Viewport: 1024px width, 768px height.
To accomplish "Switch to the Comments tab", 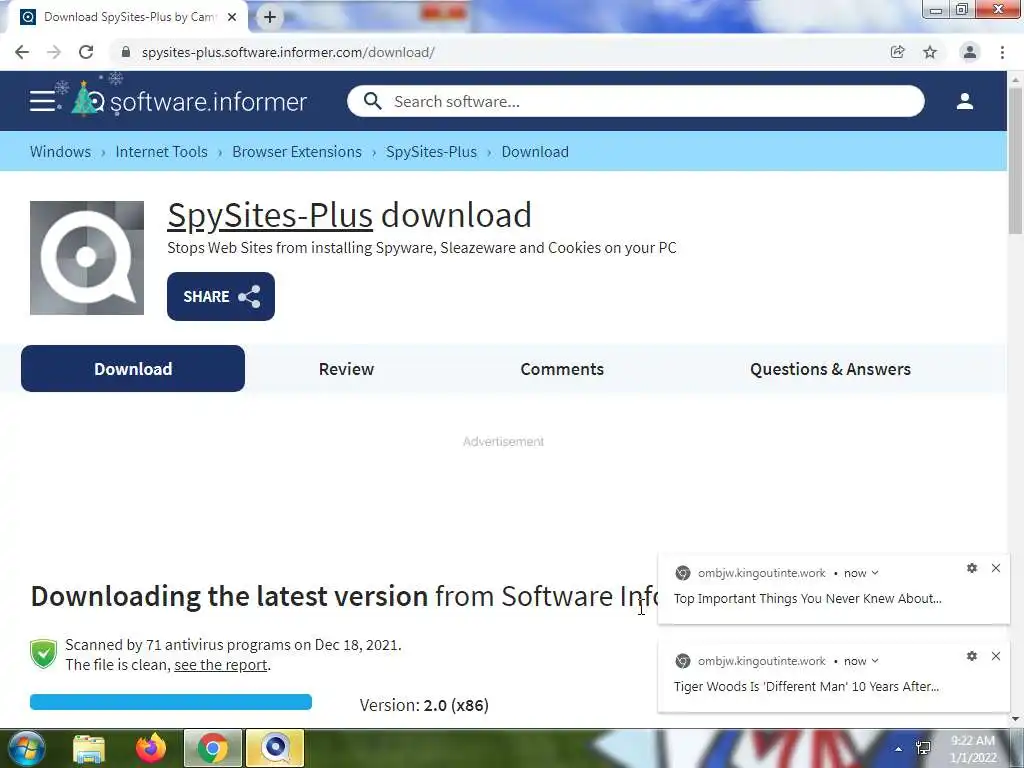I will tap(562, 369).
